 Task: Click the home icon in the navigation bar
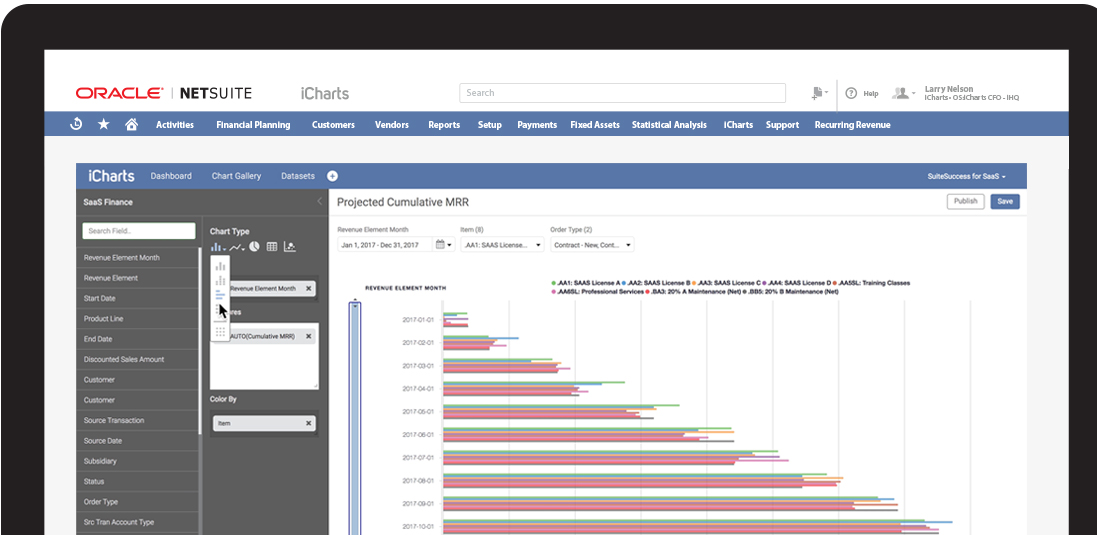tap(131, 125)
